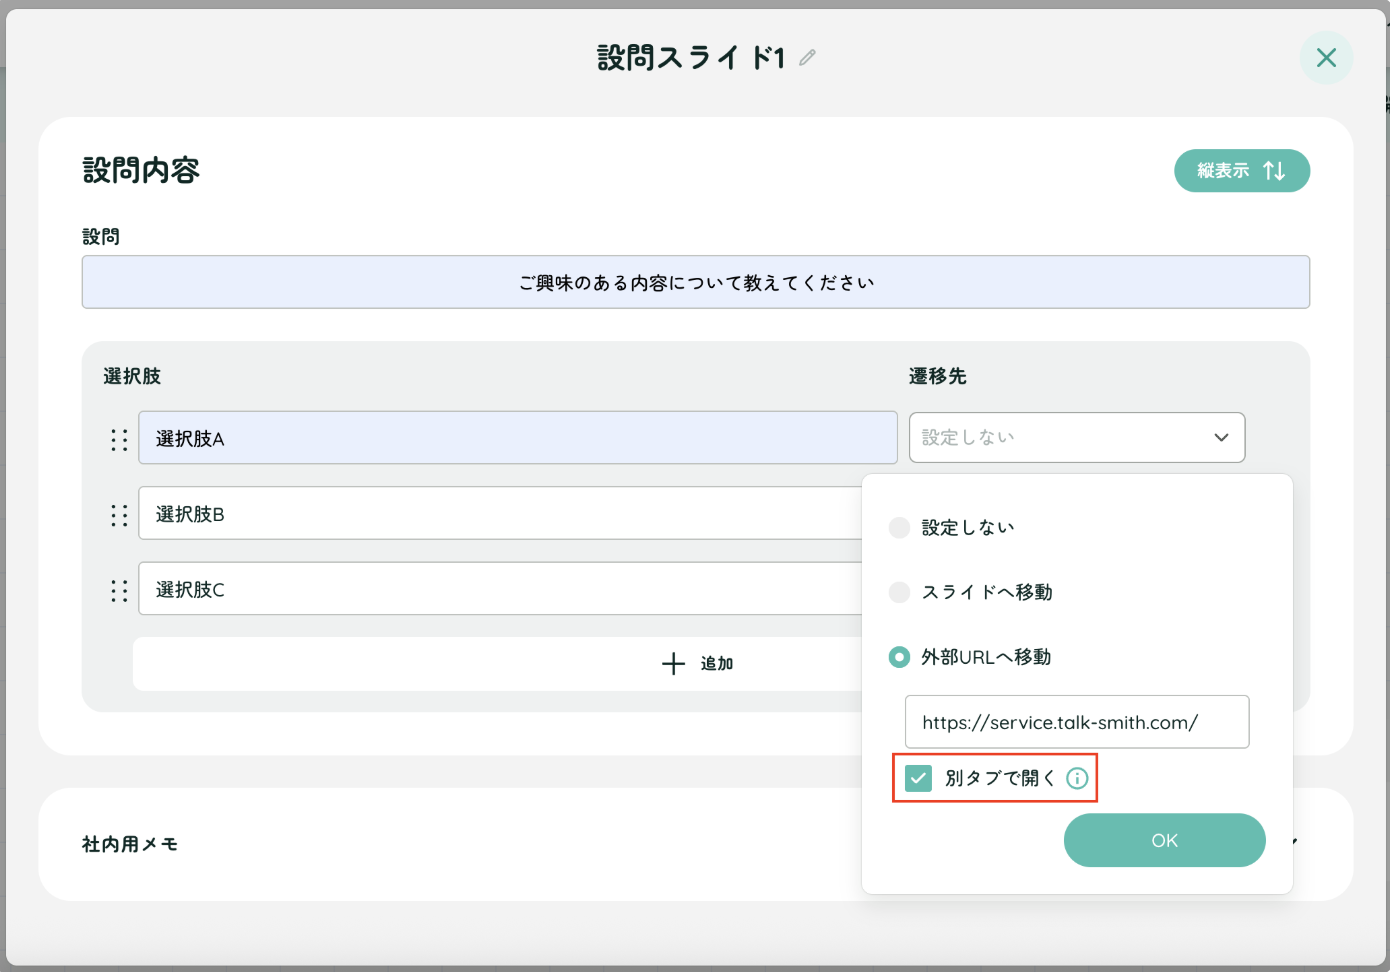Click info icon beside 別タブで開く

pos(1077,778)
